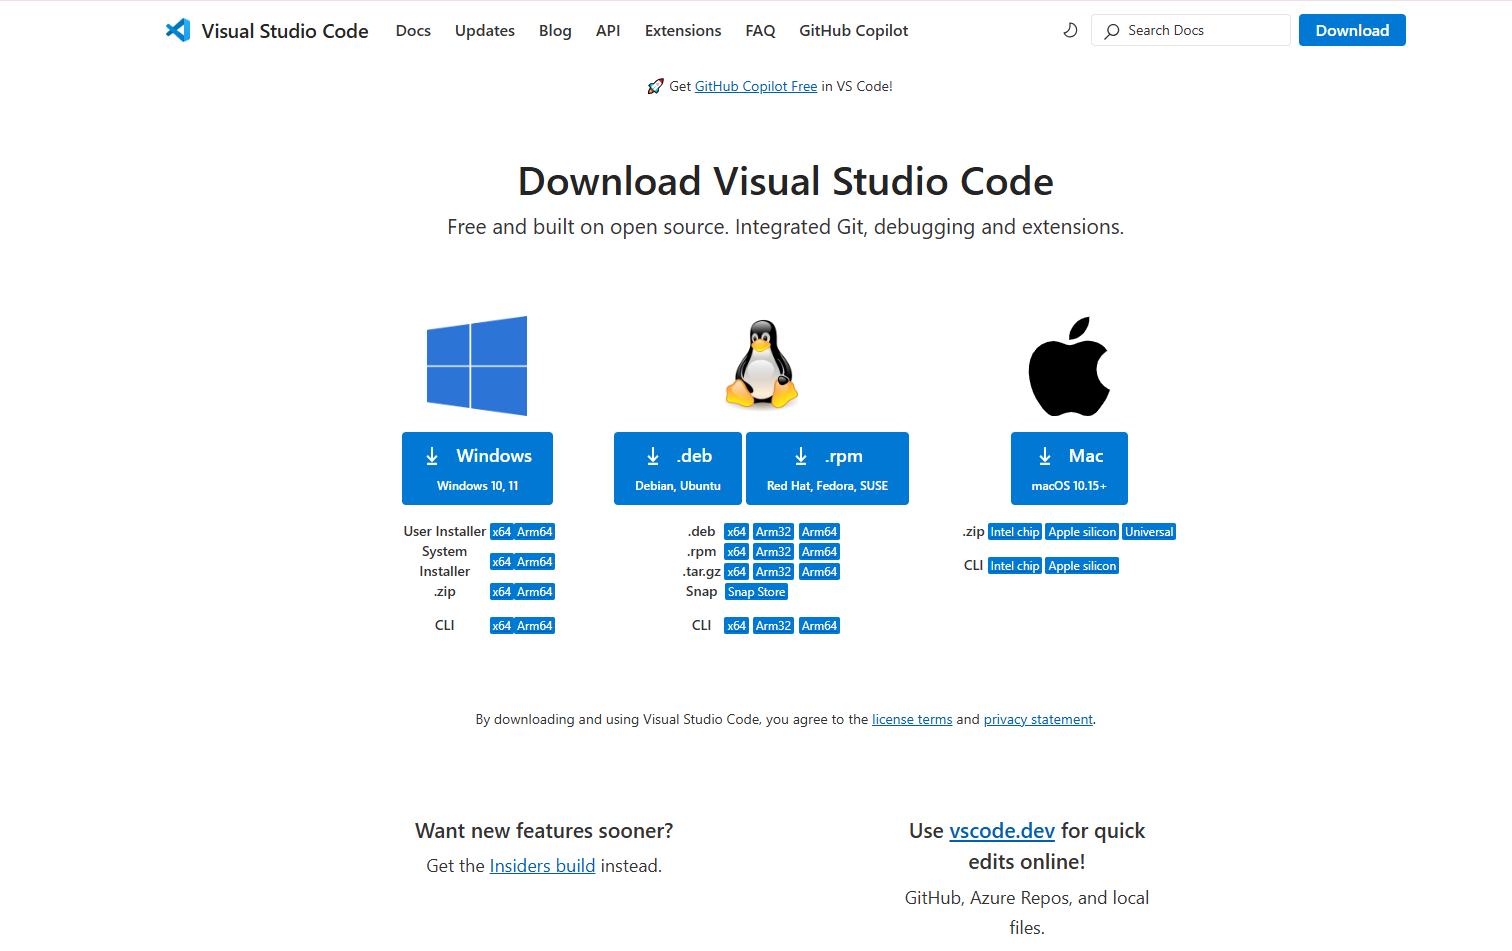Select x64 for Windows System Installer

tap(501, 562)
